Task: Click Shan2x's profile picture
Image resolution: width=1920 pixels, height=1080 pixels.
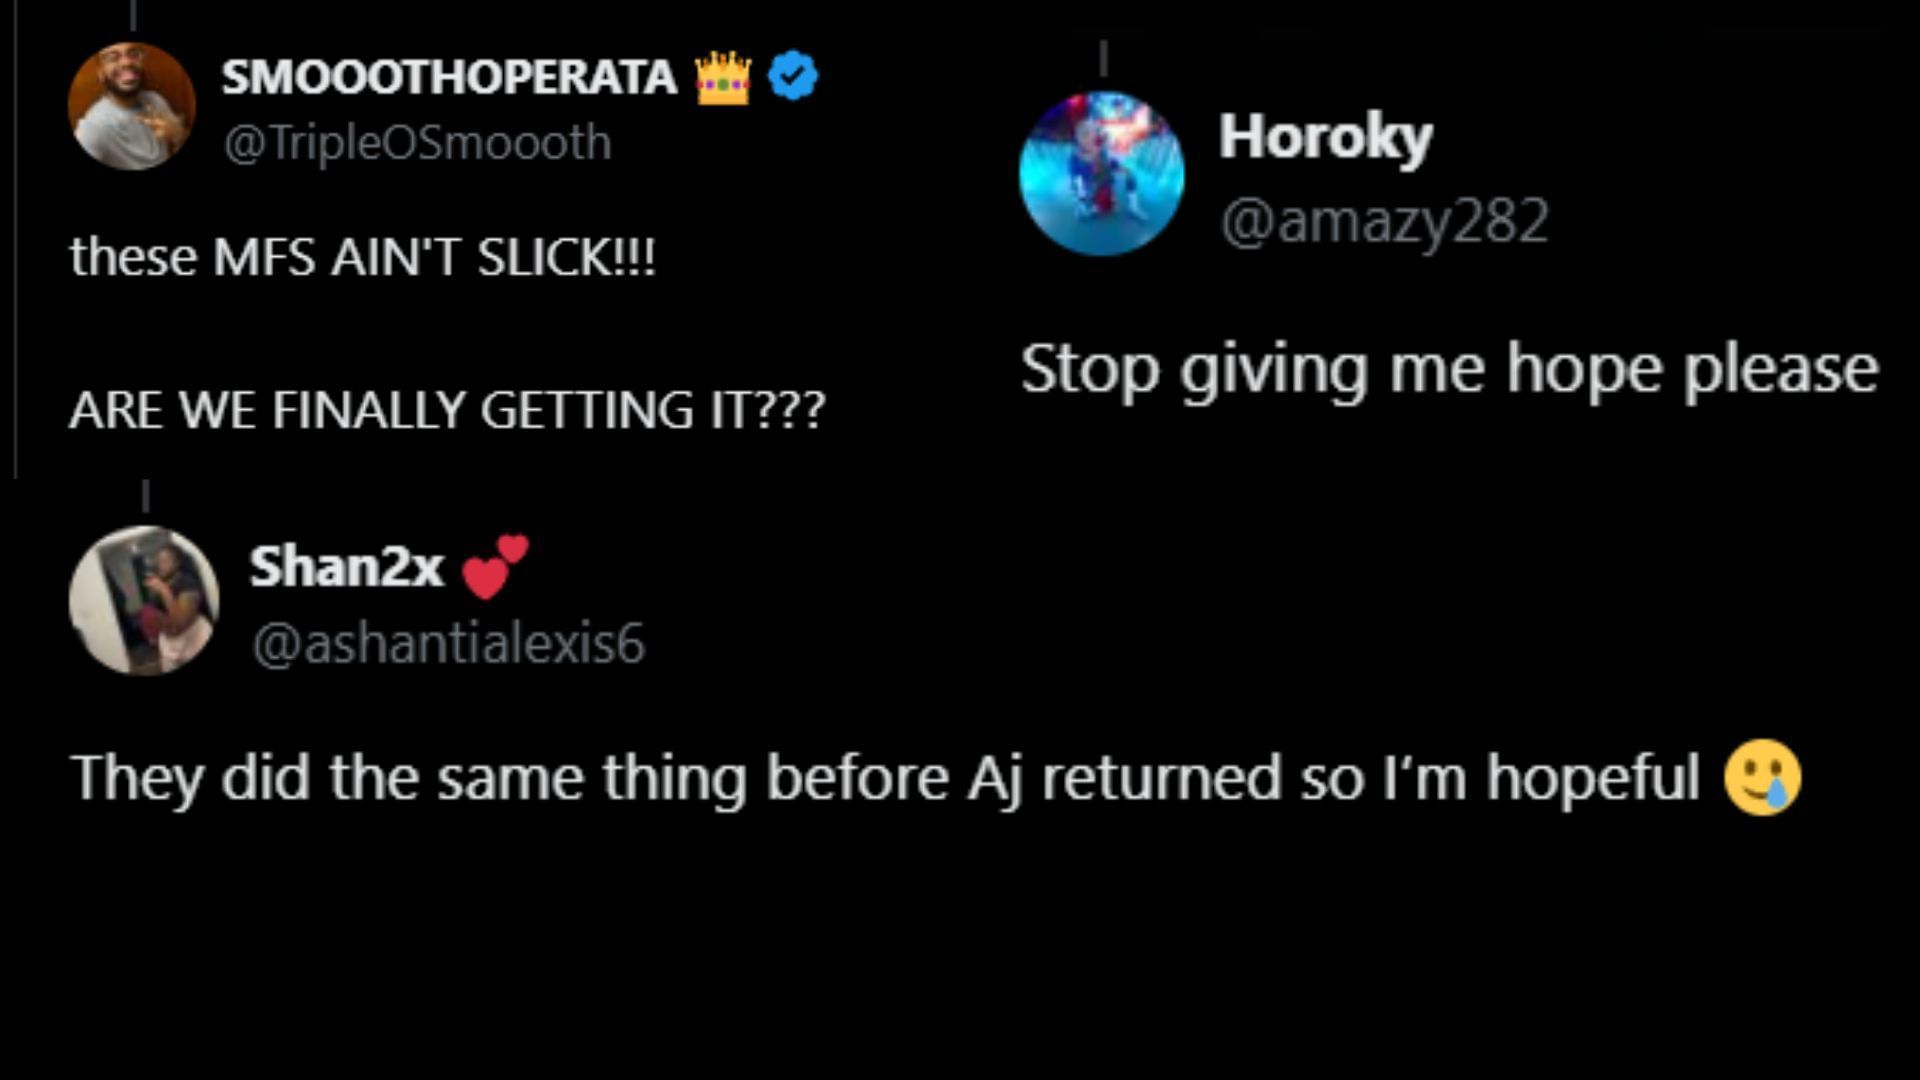Action: pos(144,600)
